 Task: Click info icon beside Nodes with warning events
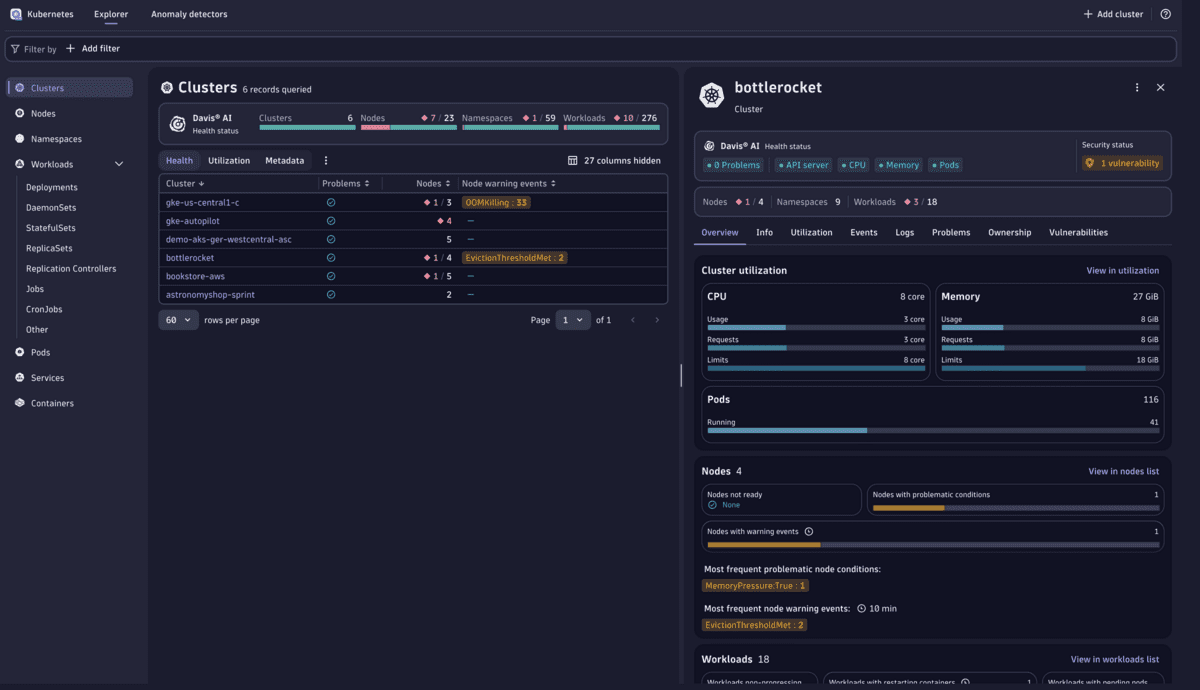pyautogui.click(x=809, y=531)
